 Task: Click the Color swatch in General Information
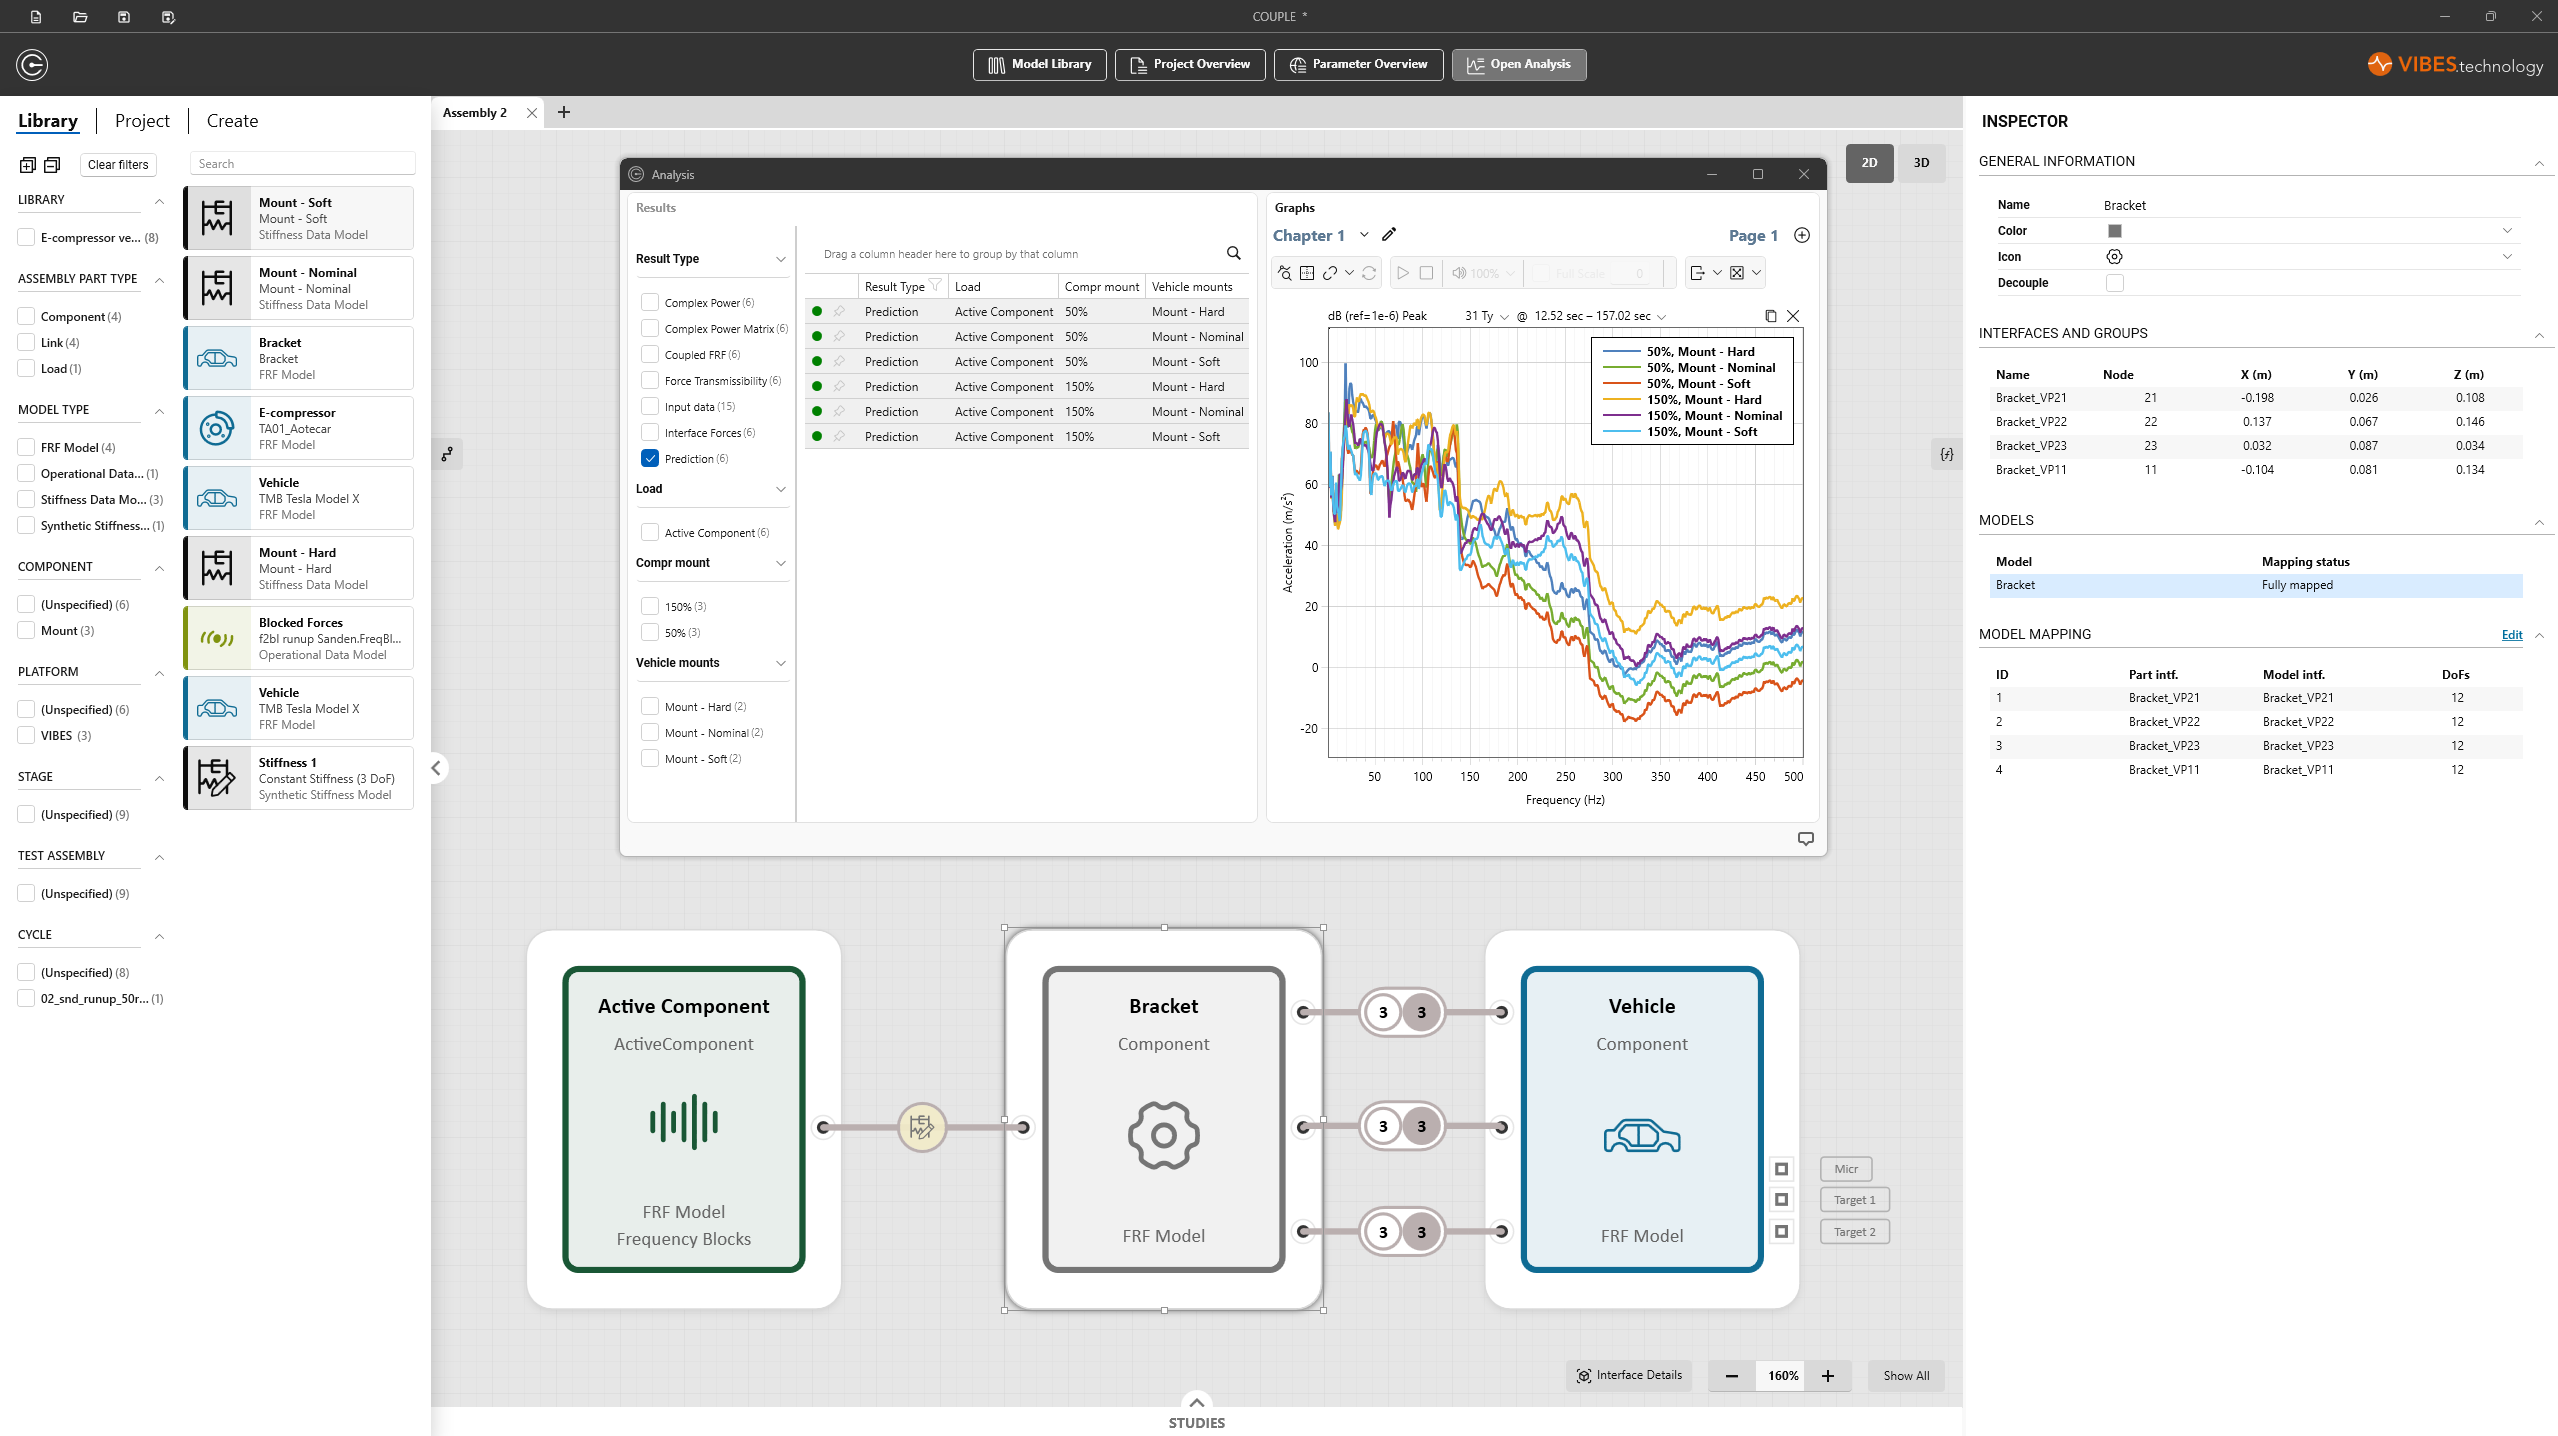pyautogui.click(x=2114, y=231)
